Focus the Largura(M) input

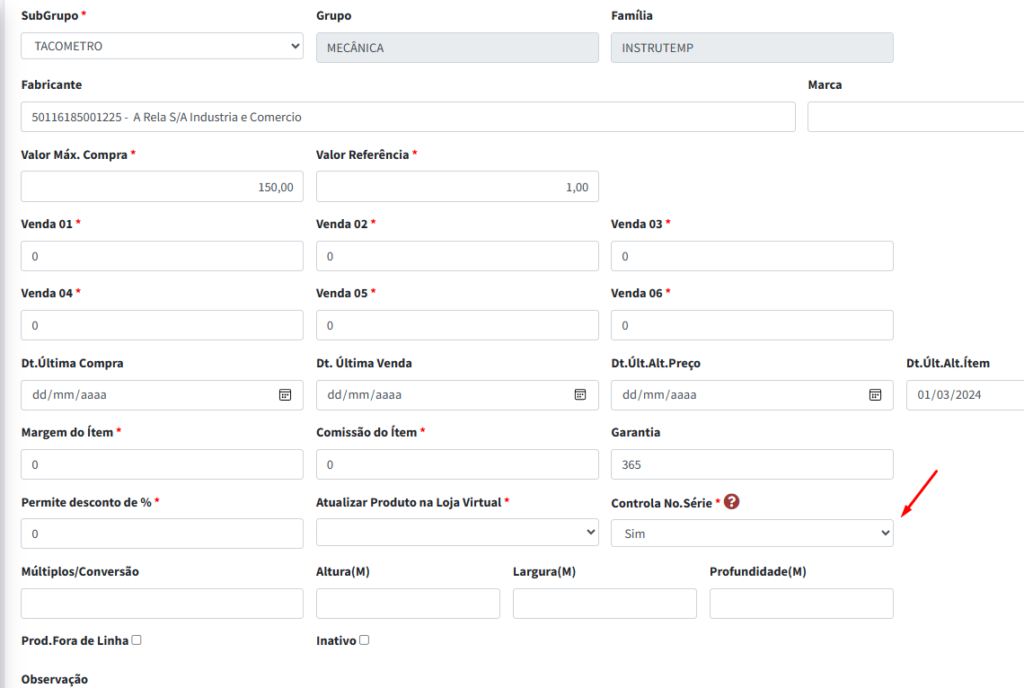coord(605,603)
